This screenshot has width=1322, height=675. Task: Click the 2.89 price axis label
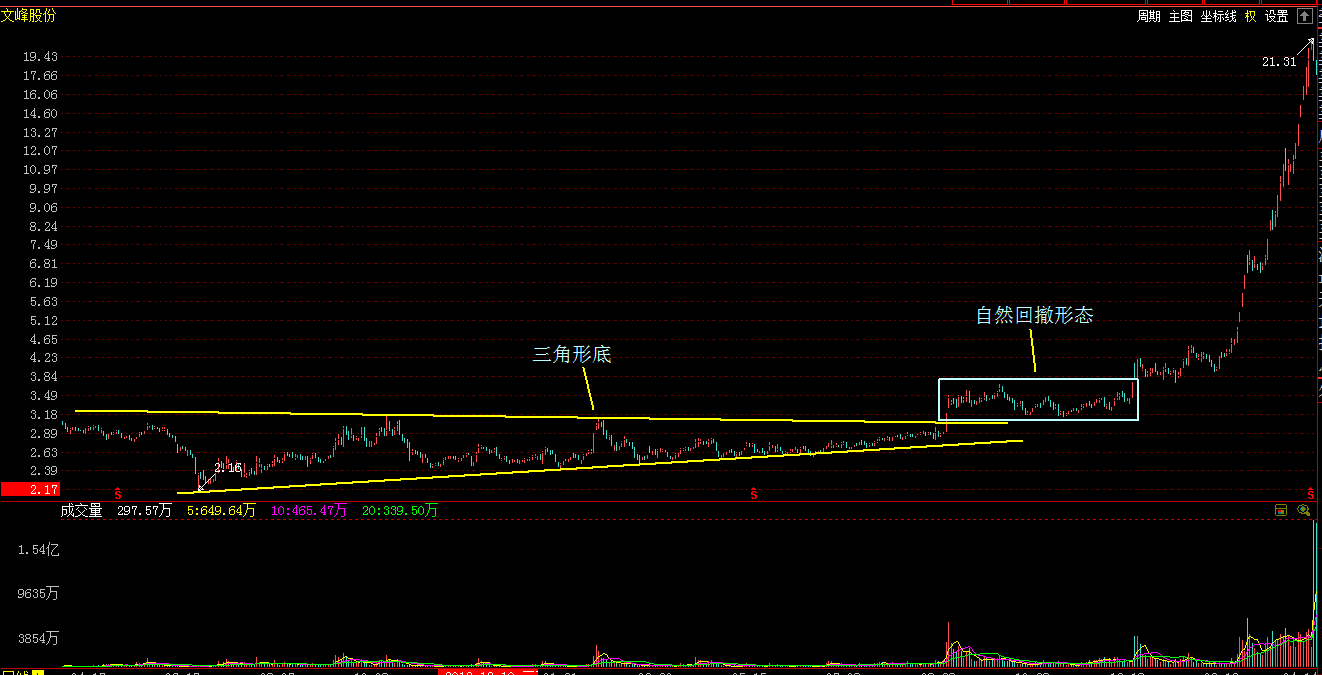(43, 434)
